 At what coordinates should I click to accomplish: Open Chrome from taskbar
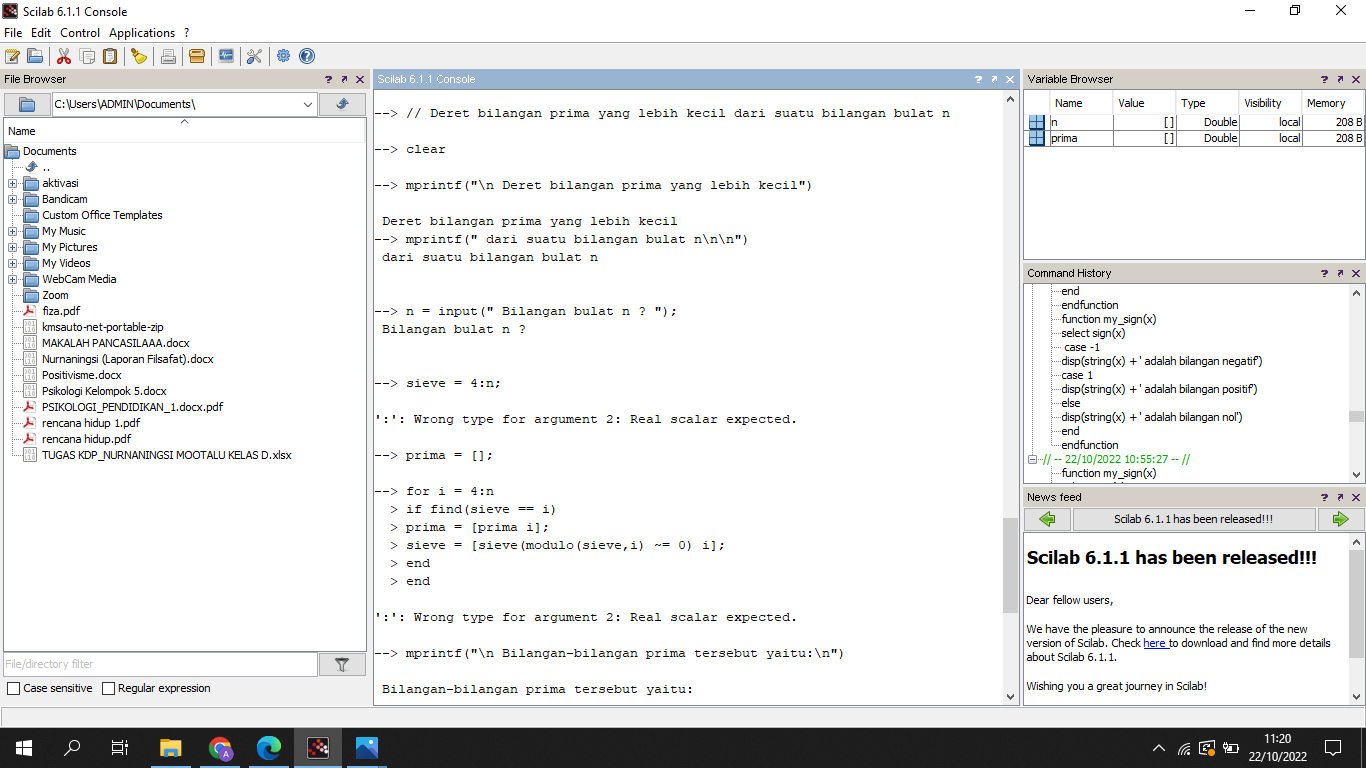click(220, 747)
